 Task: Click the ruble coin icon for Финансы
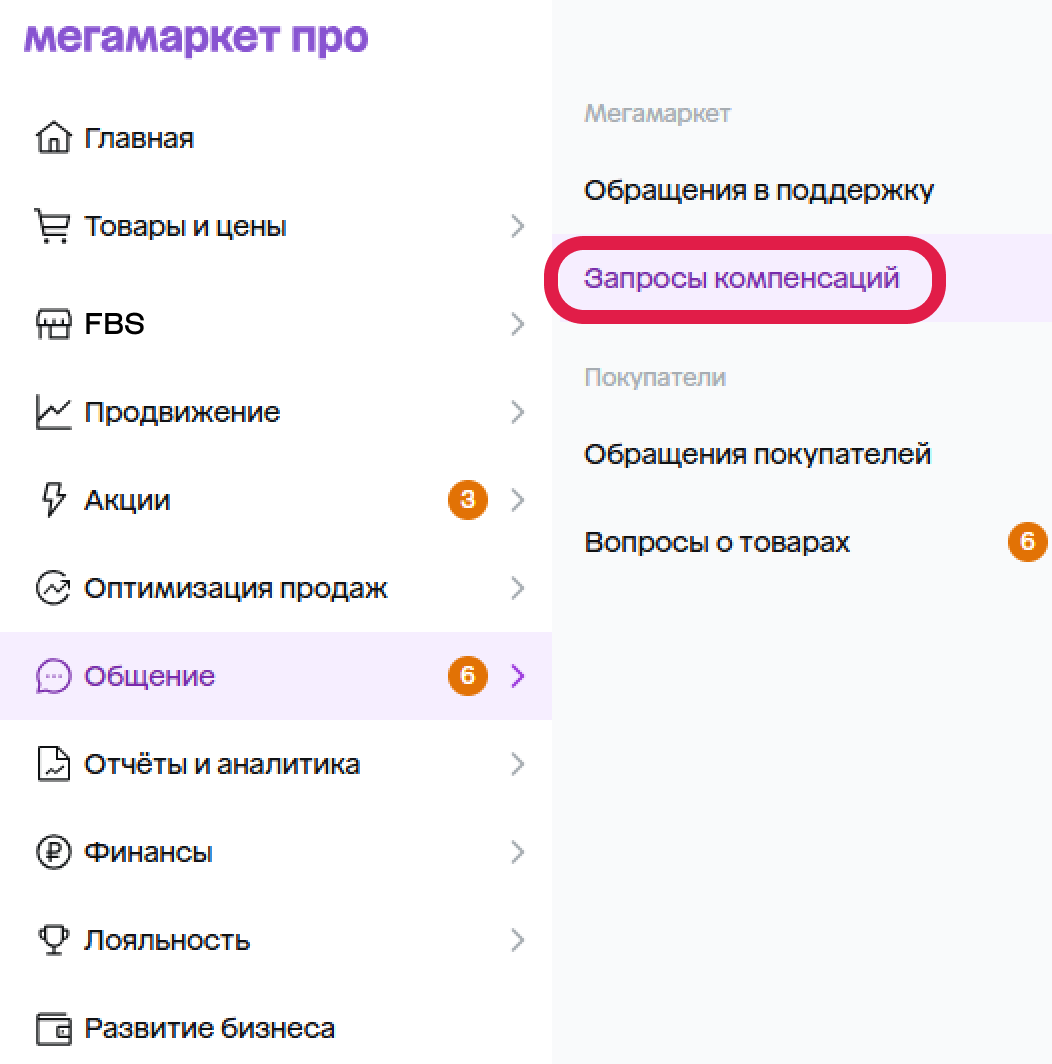coord(54,852)
